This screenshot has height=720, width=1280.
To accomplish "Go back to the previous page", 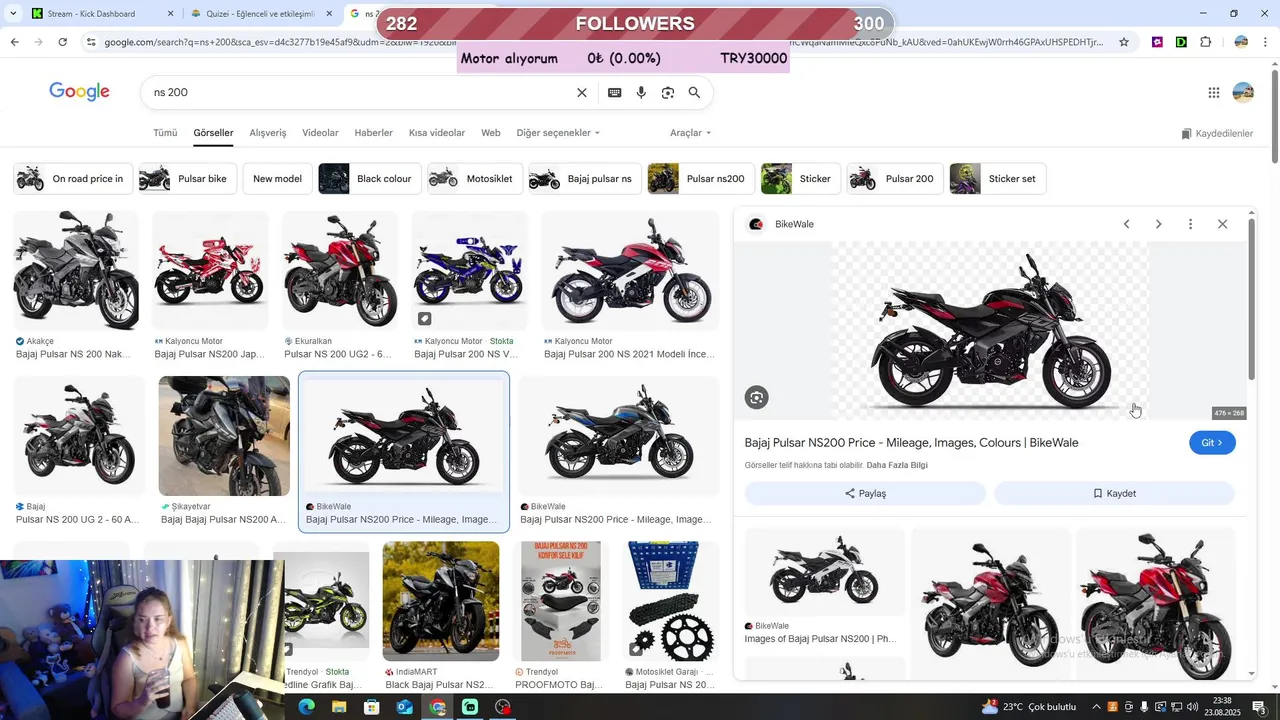I will pyautogui.click(x=14, y=42).
